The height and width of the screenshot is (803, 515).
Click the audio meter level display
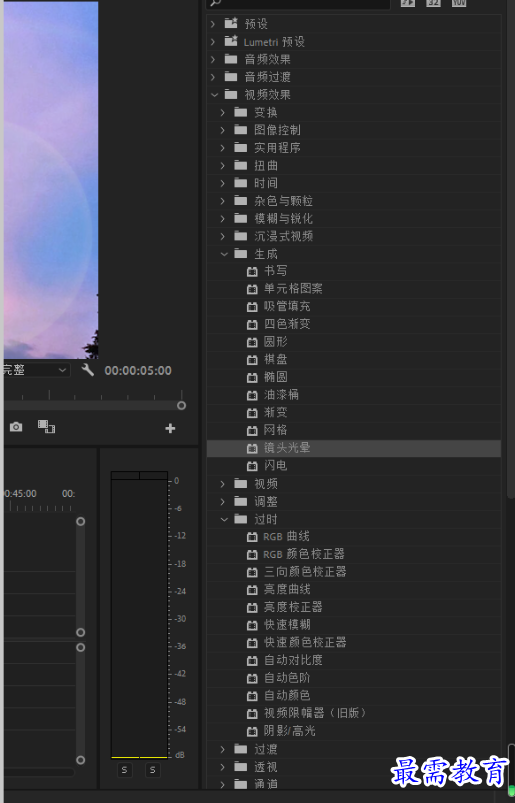click(x=139, y=615)
